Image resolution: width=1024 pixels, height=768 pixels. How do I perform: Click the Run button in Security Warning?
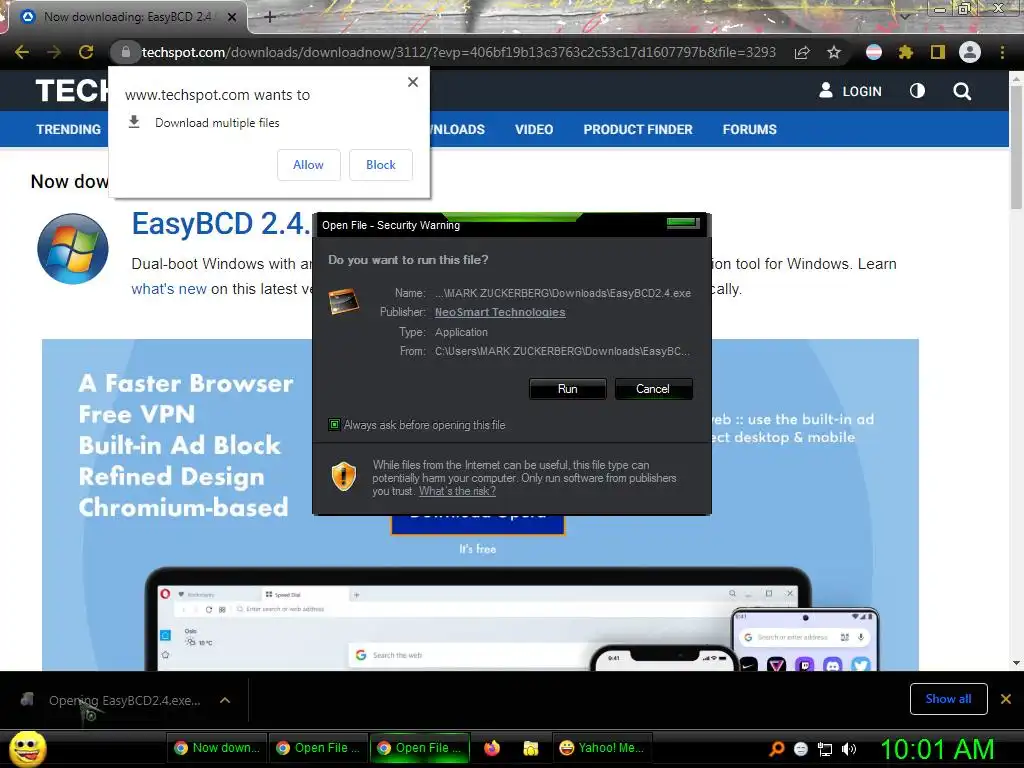[x=568, y=389]
